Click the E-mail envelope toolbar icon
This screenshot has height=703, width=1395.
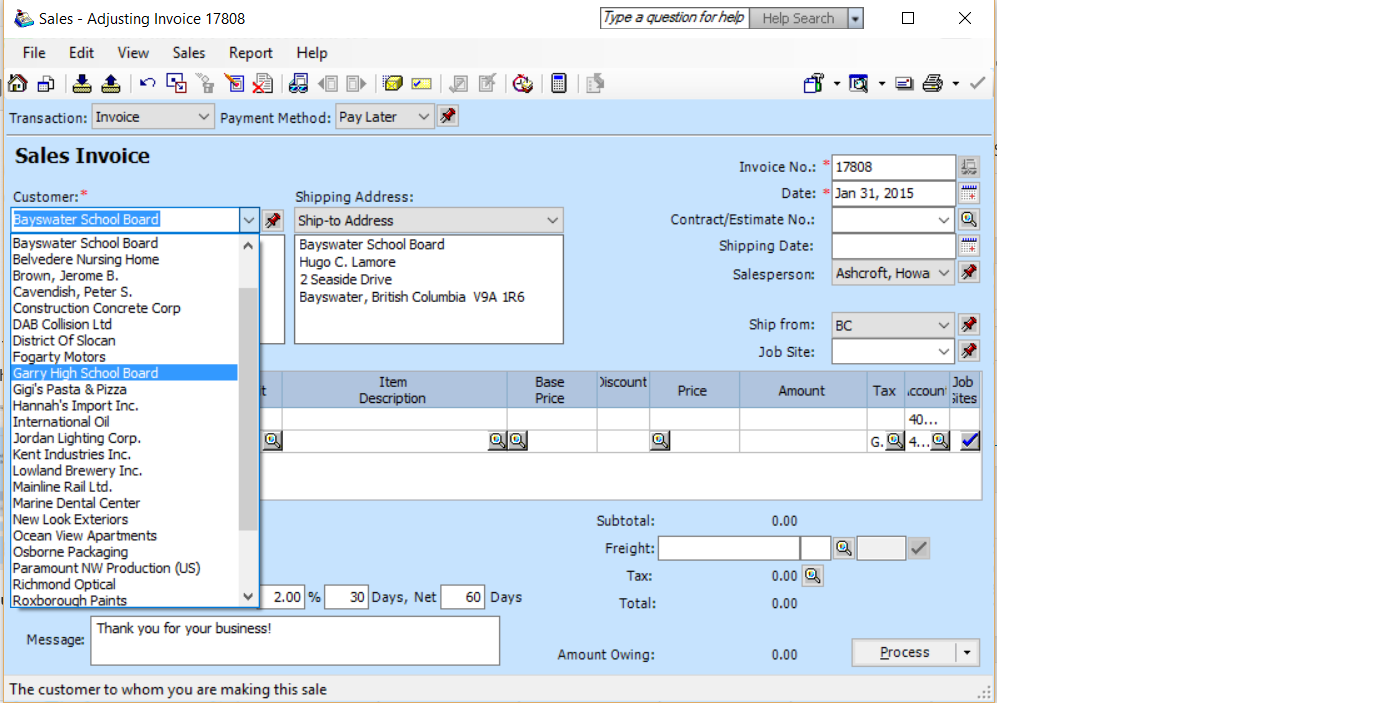click(904, 84)
